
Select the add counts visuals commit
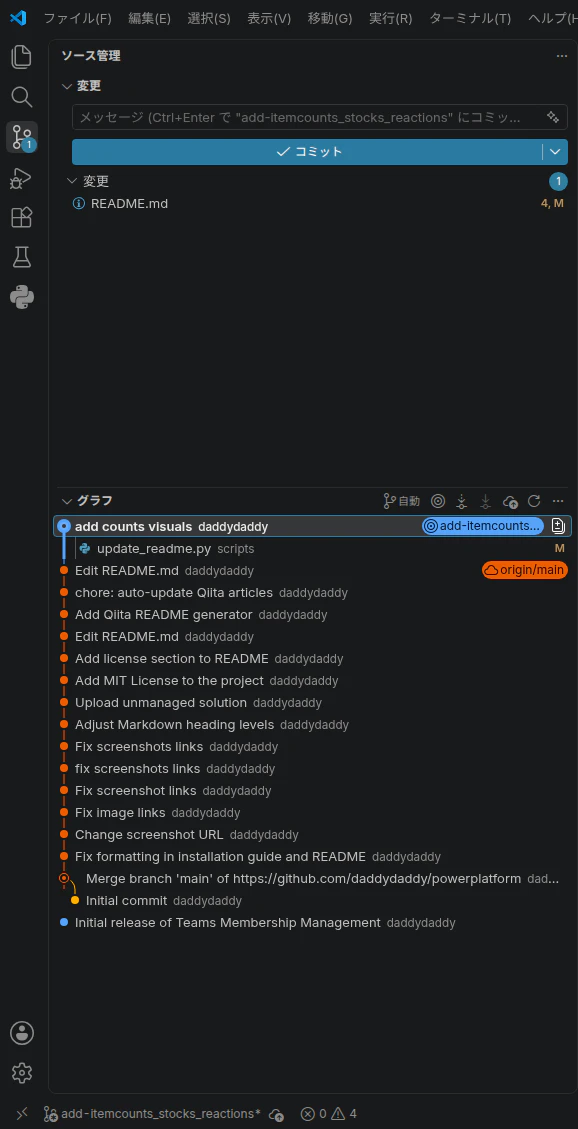coord(312,526)
